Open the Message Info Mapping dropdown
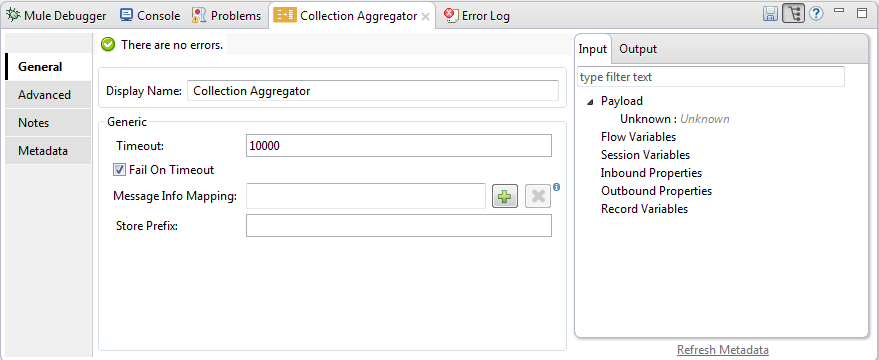This screenshot has height=360, width=879. click(366, 196)
